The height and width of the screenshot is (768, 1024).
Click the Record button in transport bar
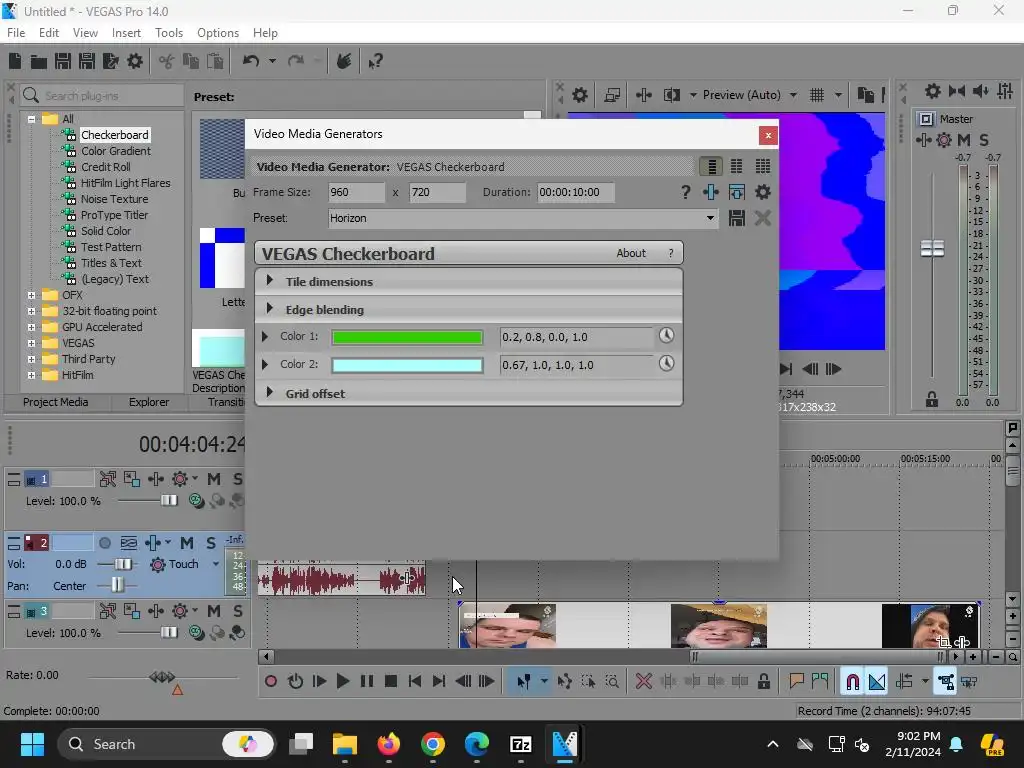[270, 682]
